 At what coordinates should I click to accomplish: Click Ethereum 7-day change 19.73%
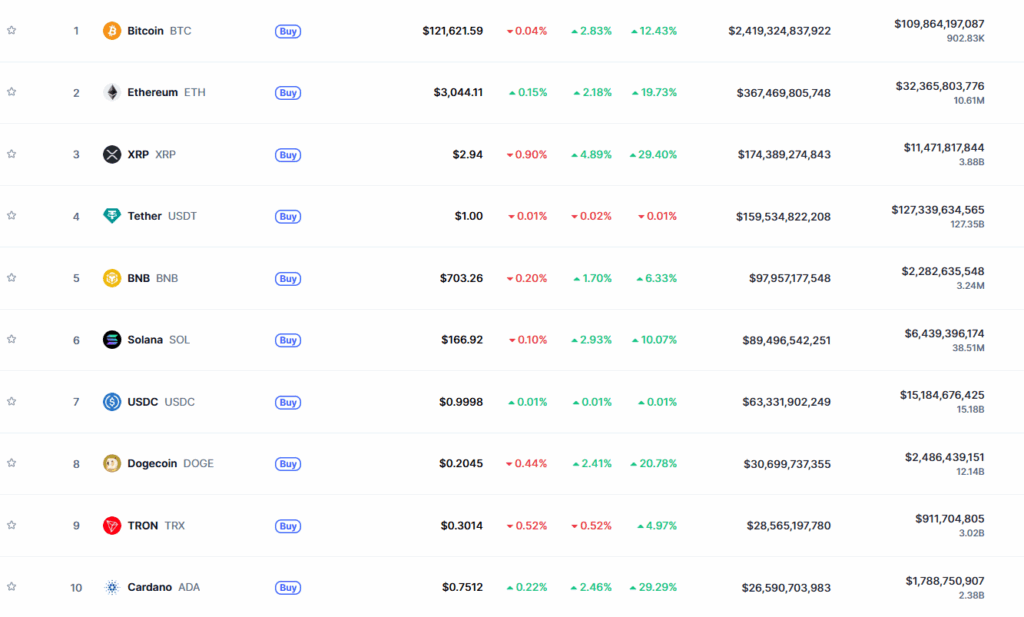tap(654, 92)
